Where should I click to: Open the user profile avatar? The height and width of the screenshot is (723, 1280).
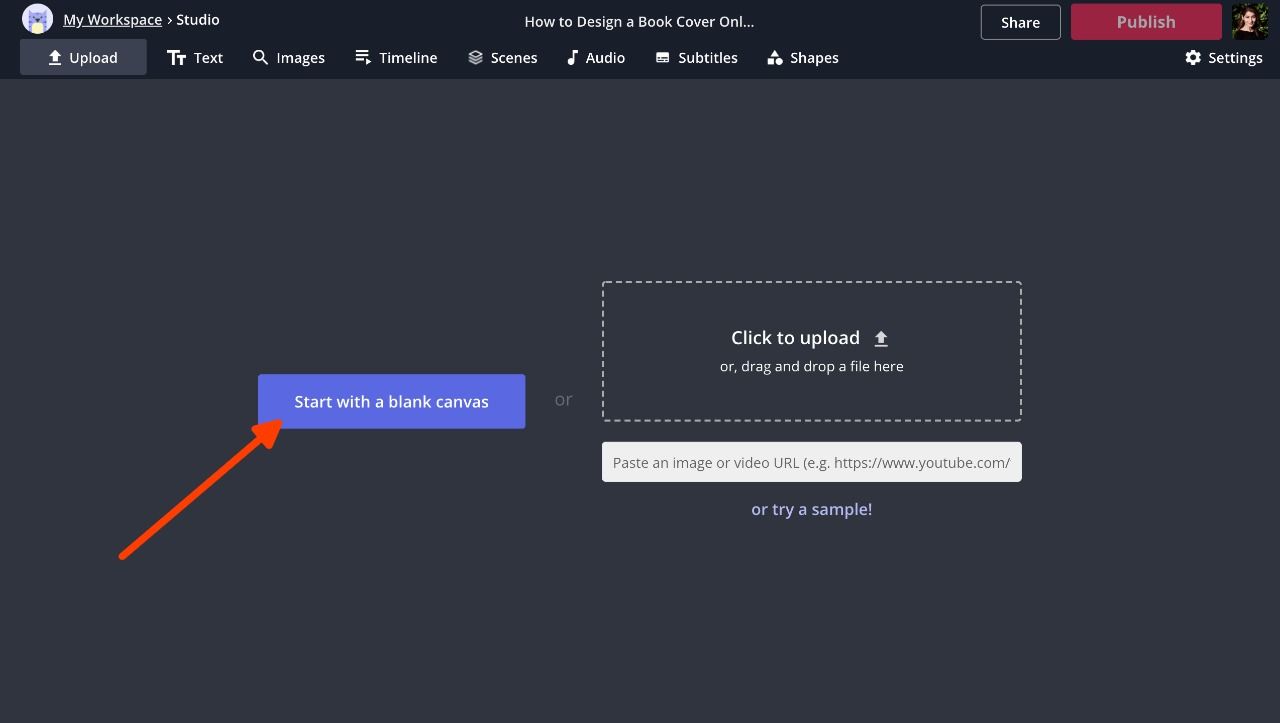tap(1249, 21)
